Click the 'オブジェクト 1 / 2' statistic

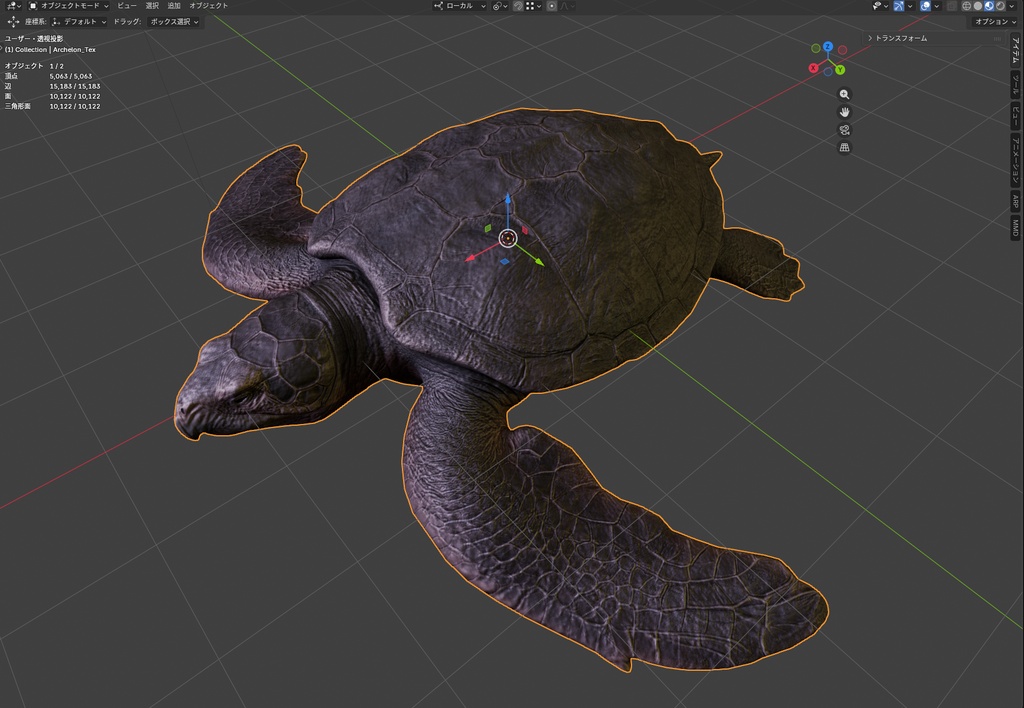coord(34,66)
